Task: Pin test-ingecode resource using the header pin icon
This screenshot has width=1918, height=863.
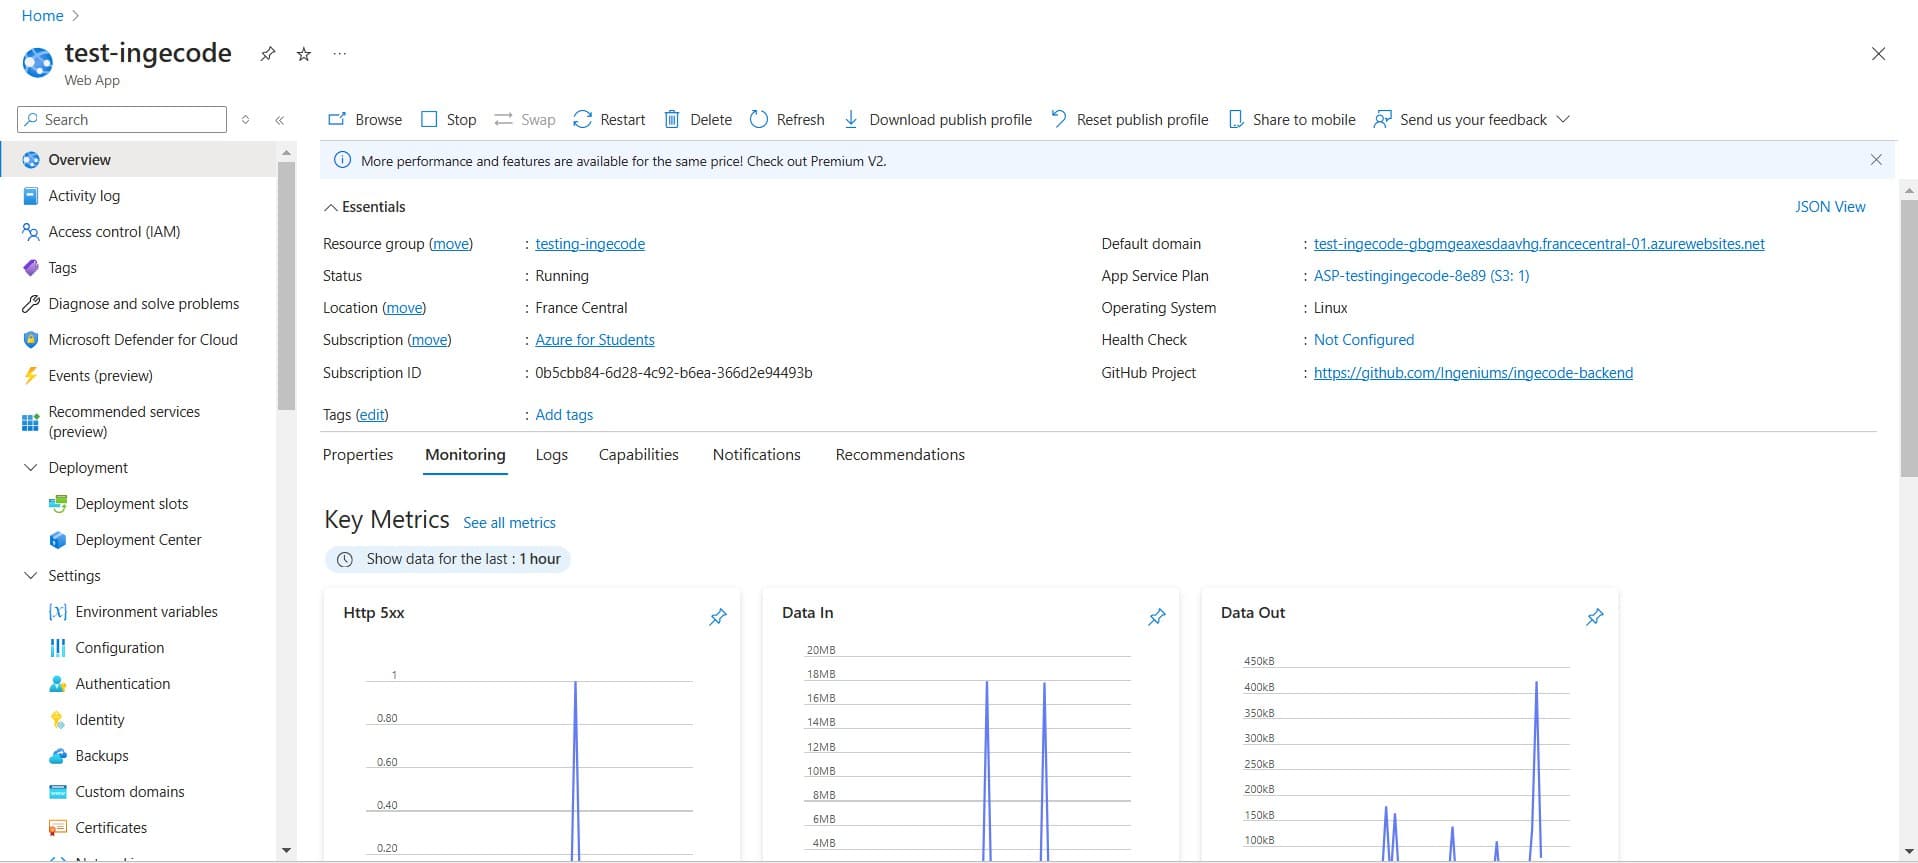Action: [x=267, y=54]
